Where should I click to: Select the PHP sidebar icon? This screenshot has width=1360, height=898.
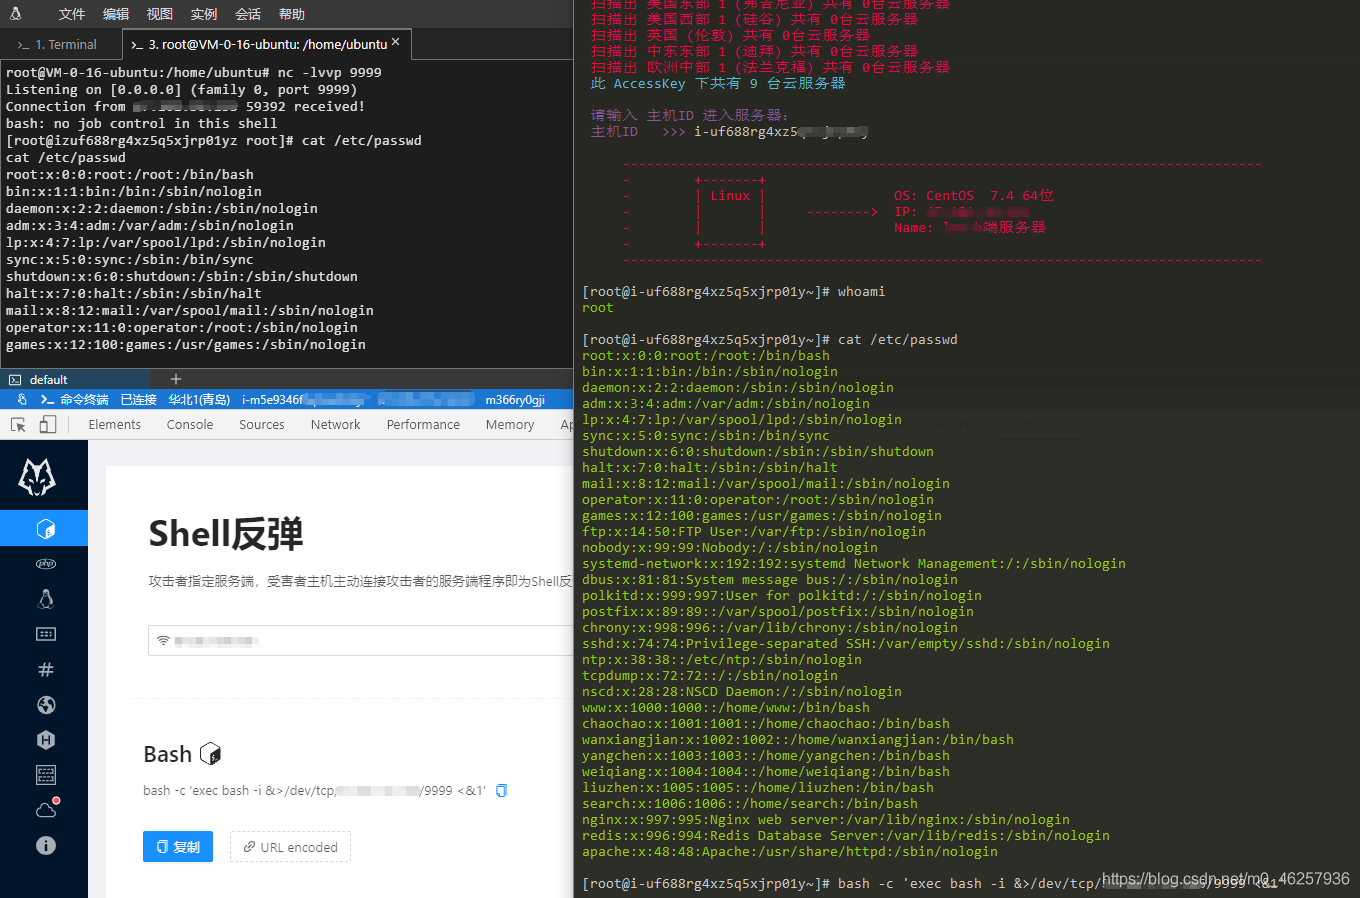pos(46,564)
